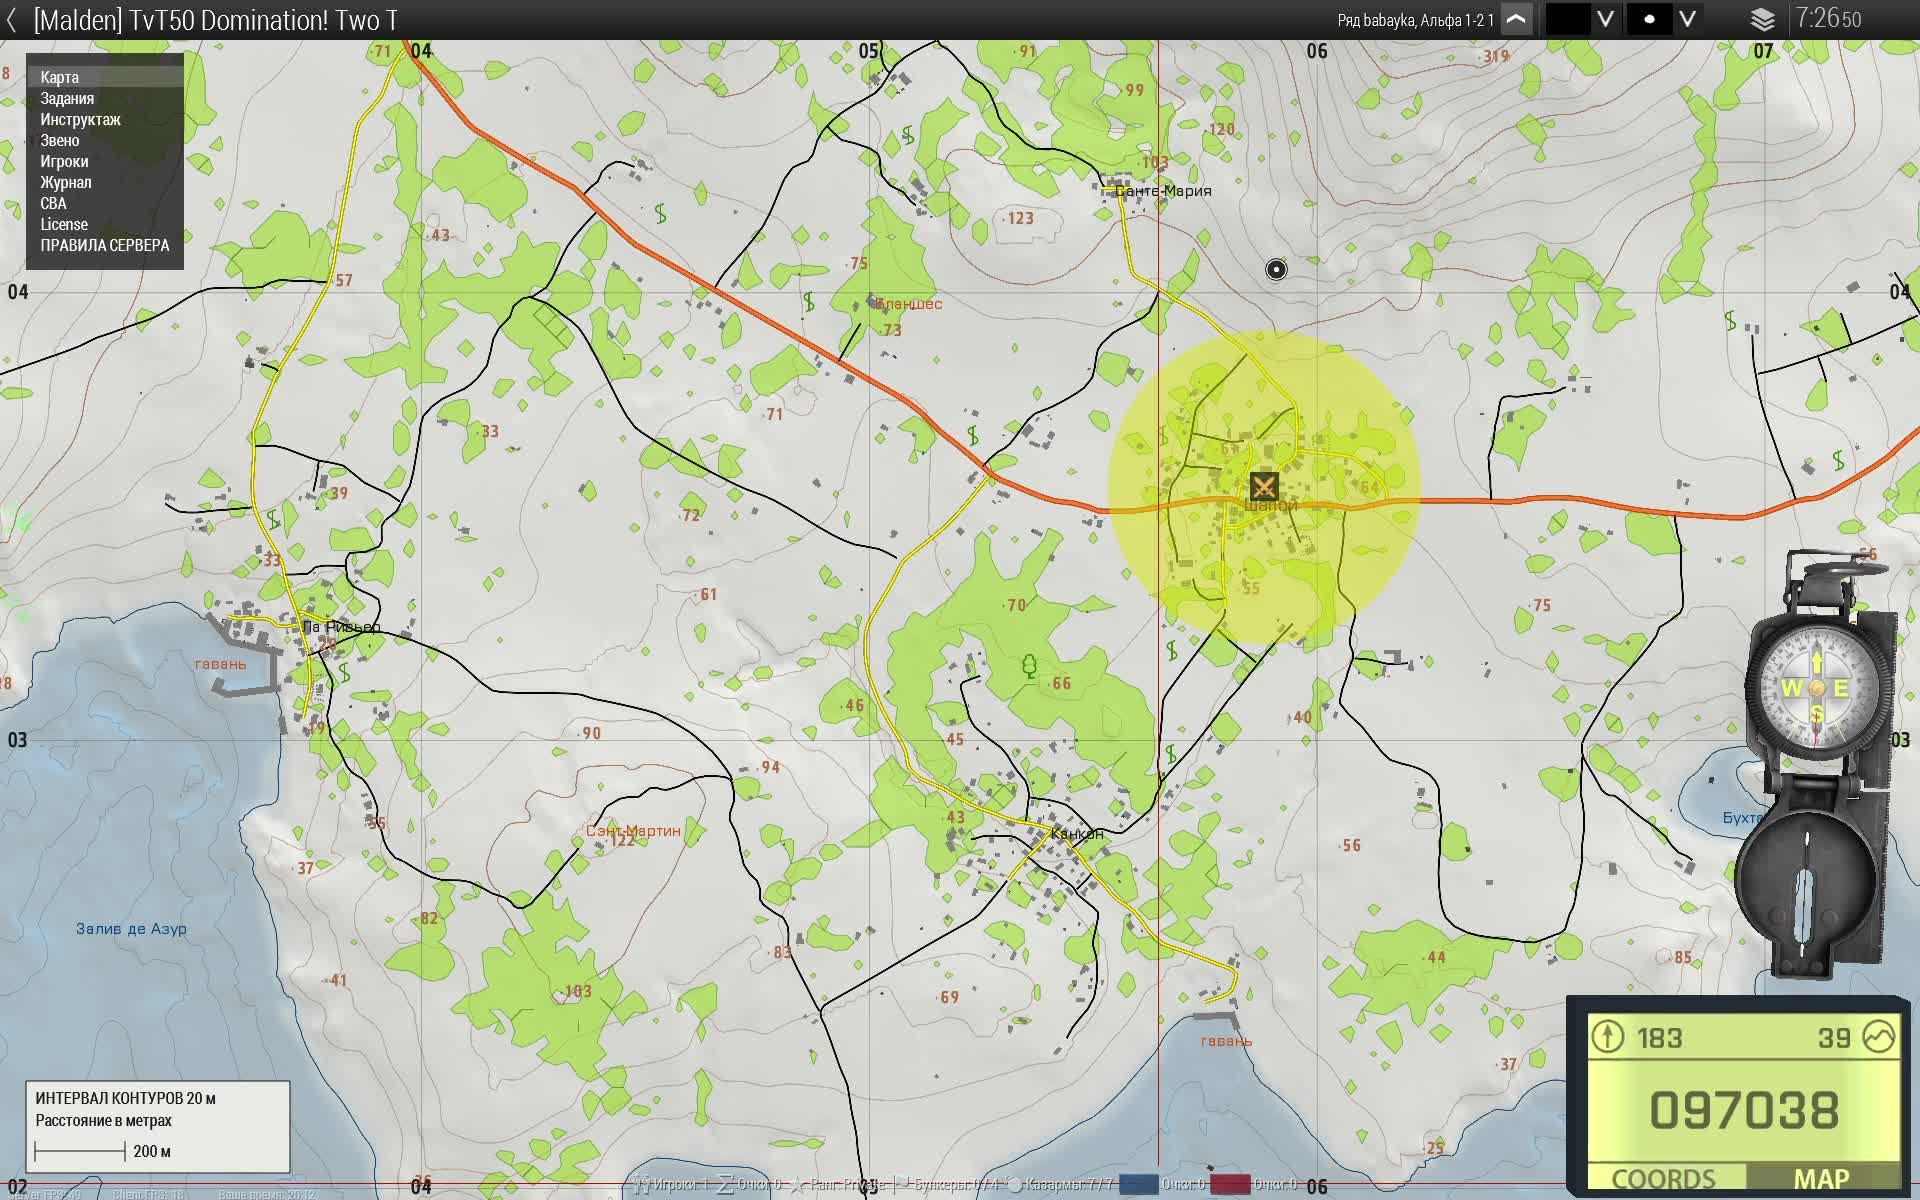Image resolution: width=1920 pixels, height=1200 pixels.
Task: Switch GPS to the MAP tab
Action: [1821, 1178]
